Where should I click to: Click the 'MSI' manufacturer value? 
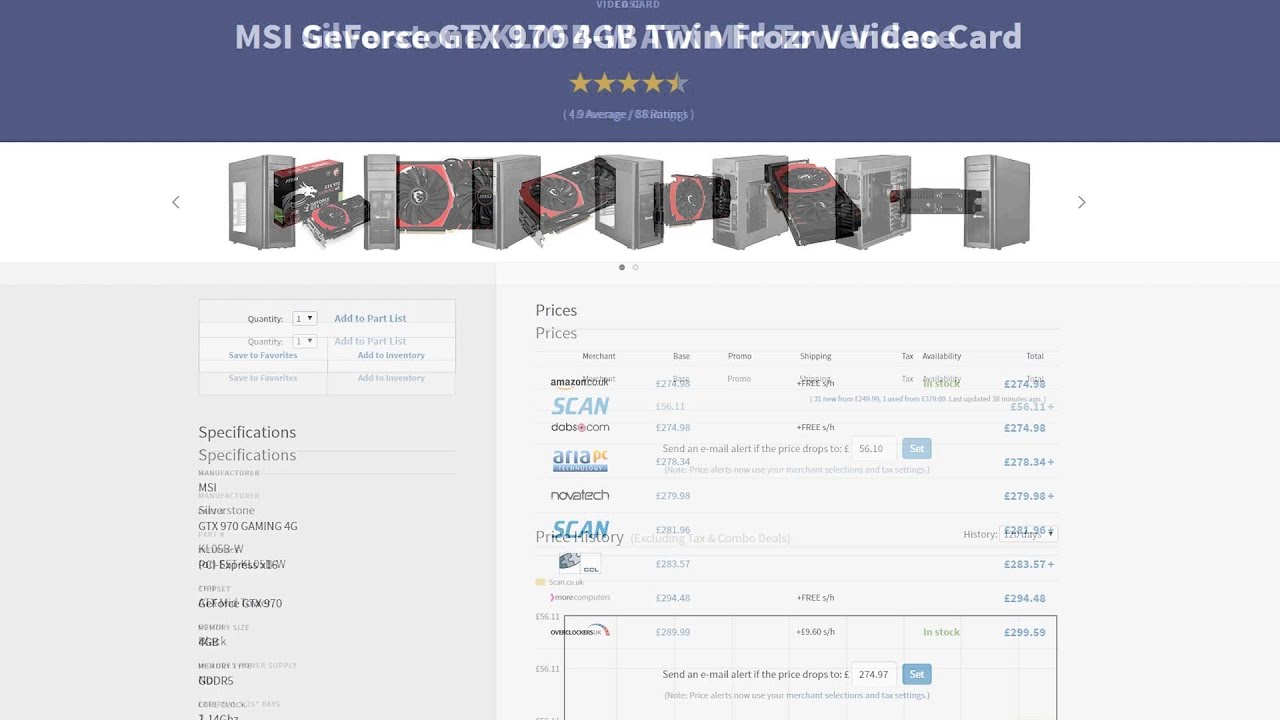pyautogui.click(x=207, y=488)
